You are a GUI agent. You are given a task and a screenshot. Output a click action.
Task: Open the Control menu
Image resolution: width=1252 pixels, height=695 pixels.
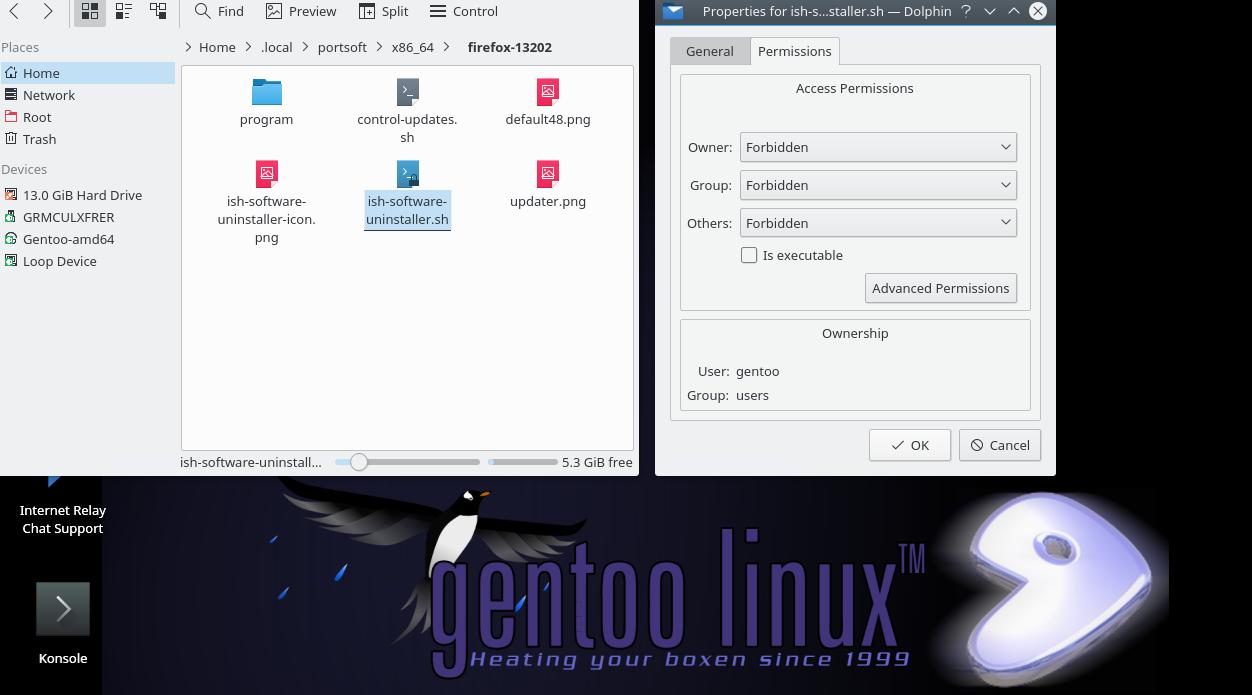tap(463, 11)
